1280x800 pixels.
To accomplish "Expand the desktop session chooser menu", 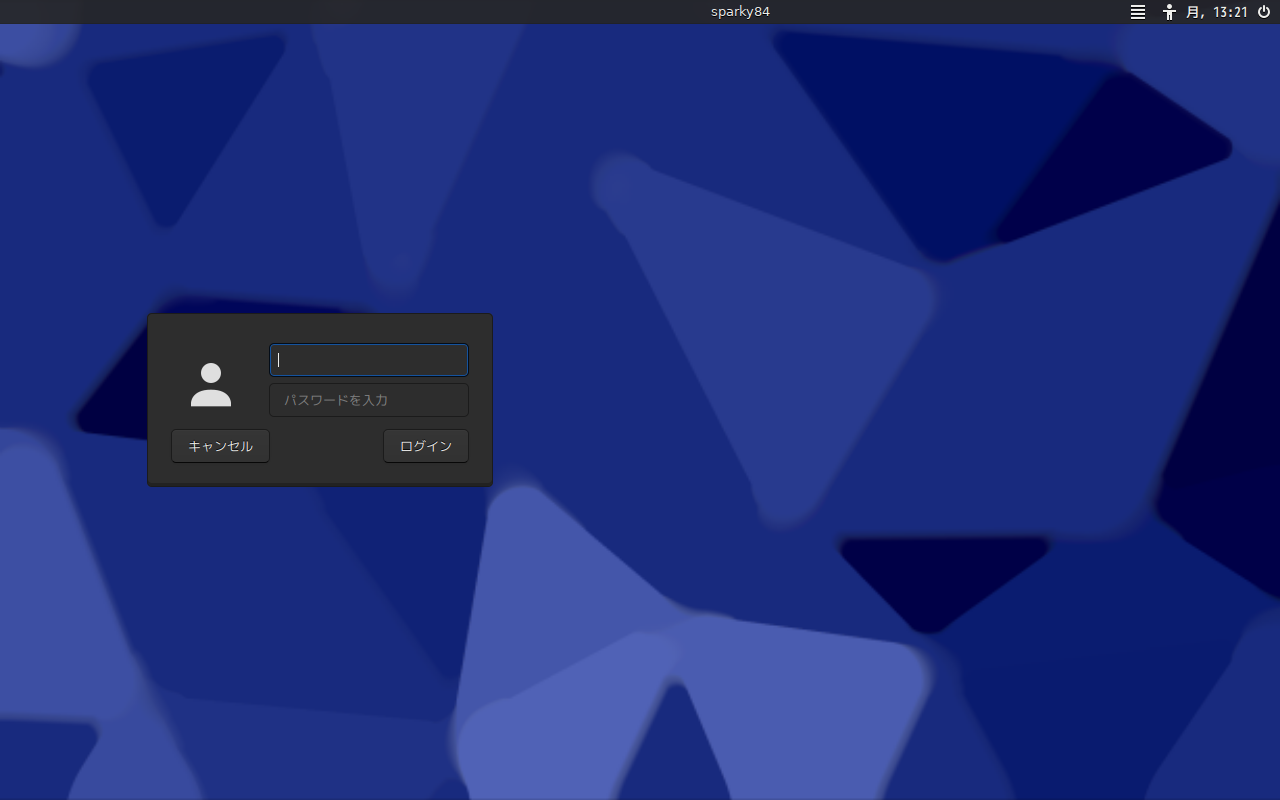I will [x=1138, y=12].
